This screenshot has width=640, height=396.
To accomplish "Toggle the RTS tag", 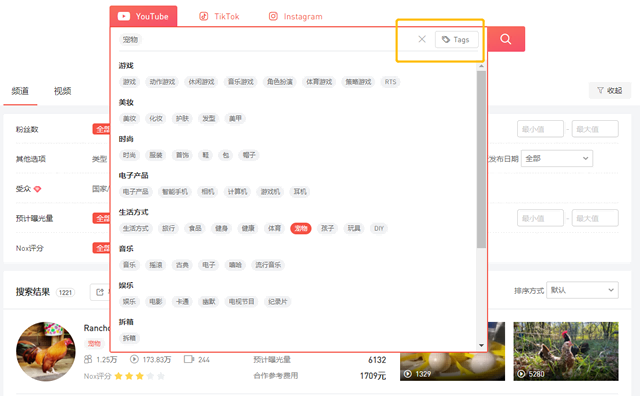I will pyautogui.click(x=390, y=82).
